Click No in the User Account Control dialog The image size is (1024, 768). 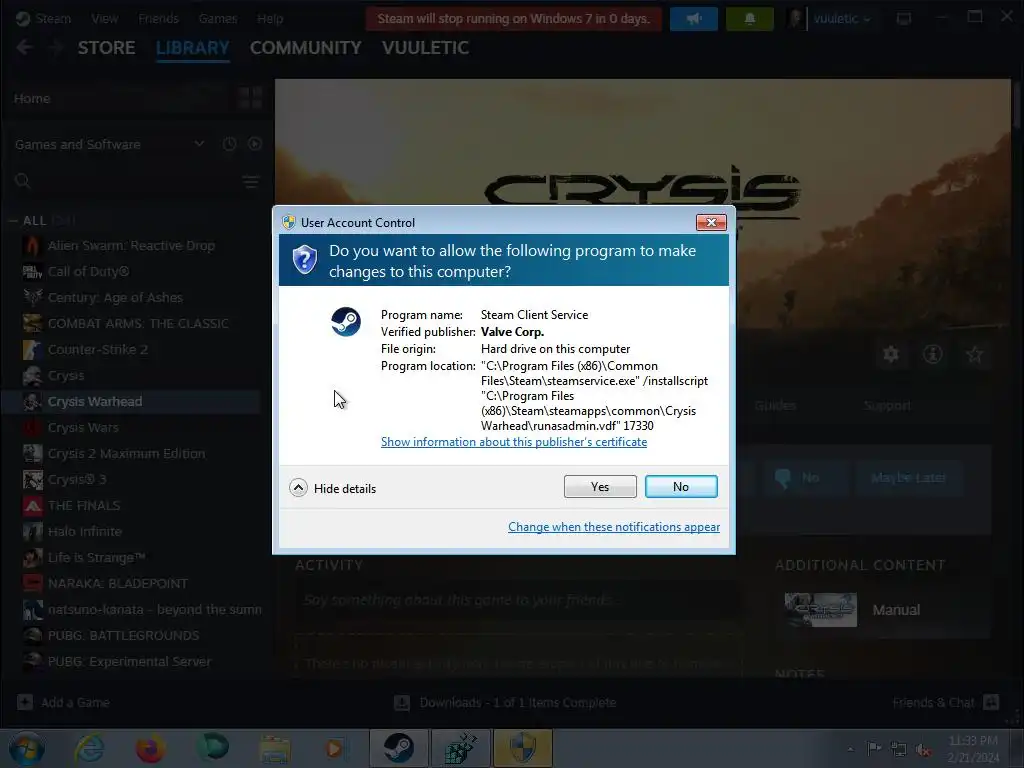(680, 487)
